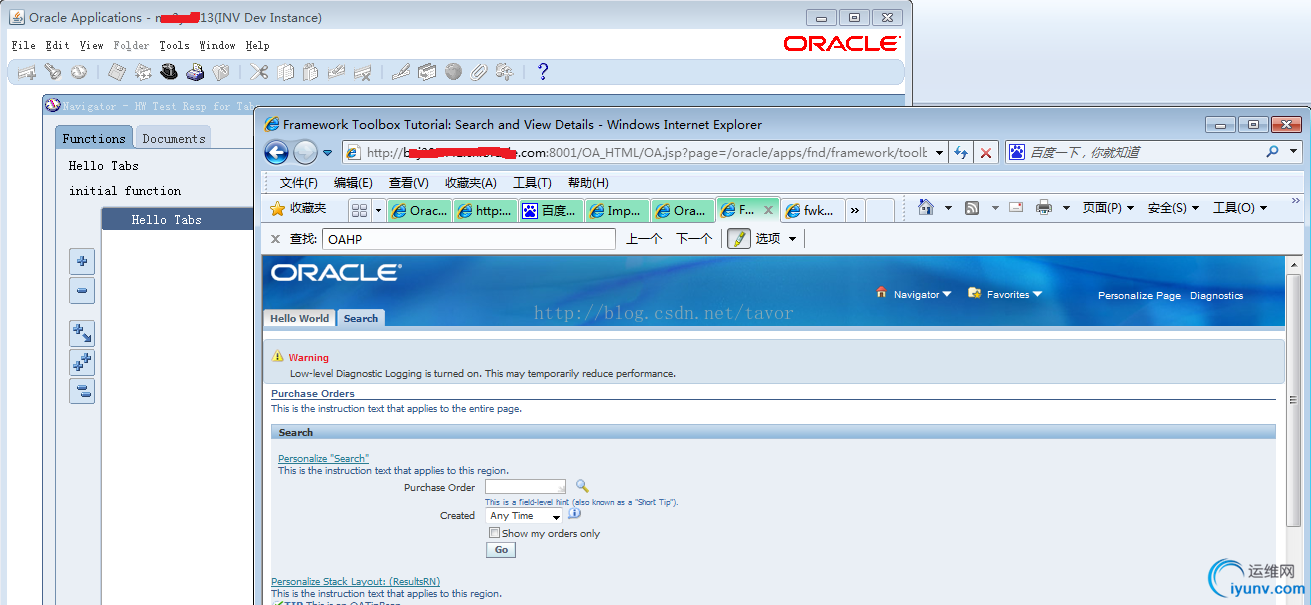Select 'initial function' in Navigator Functions list
1311x605 pixels.
click(x=125, y=190)
